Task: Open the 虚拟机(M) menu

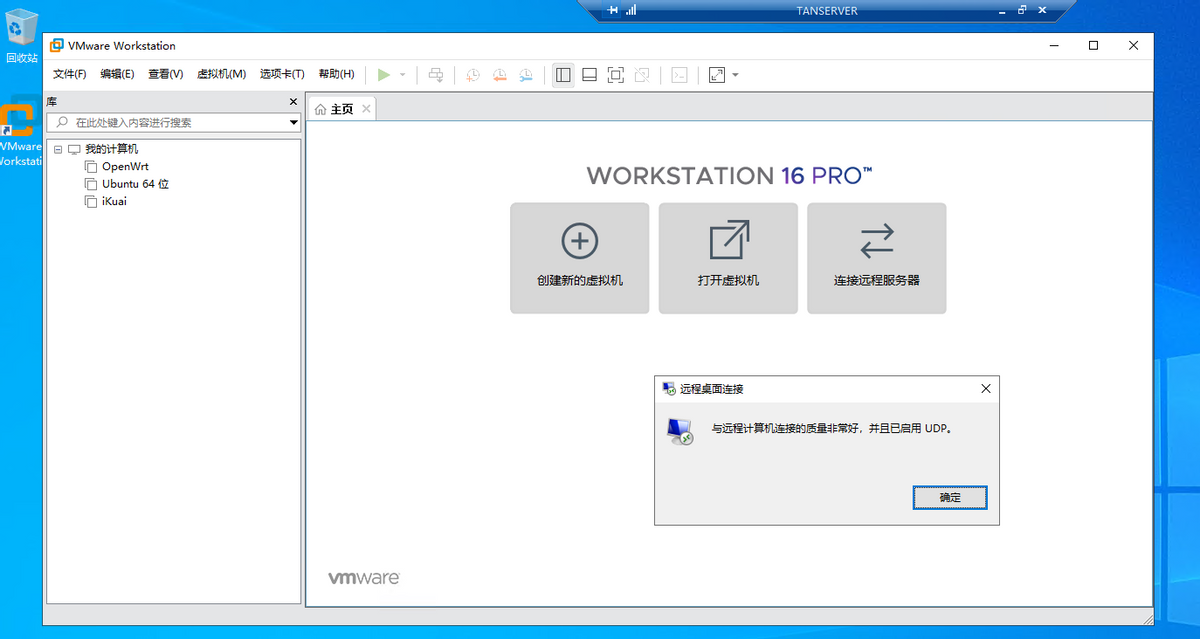Action: pos(221,74)
